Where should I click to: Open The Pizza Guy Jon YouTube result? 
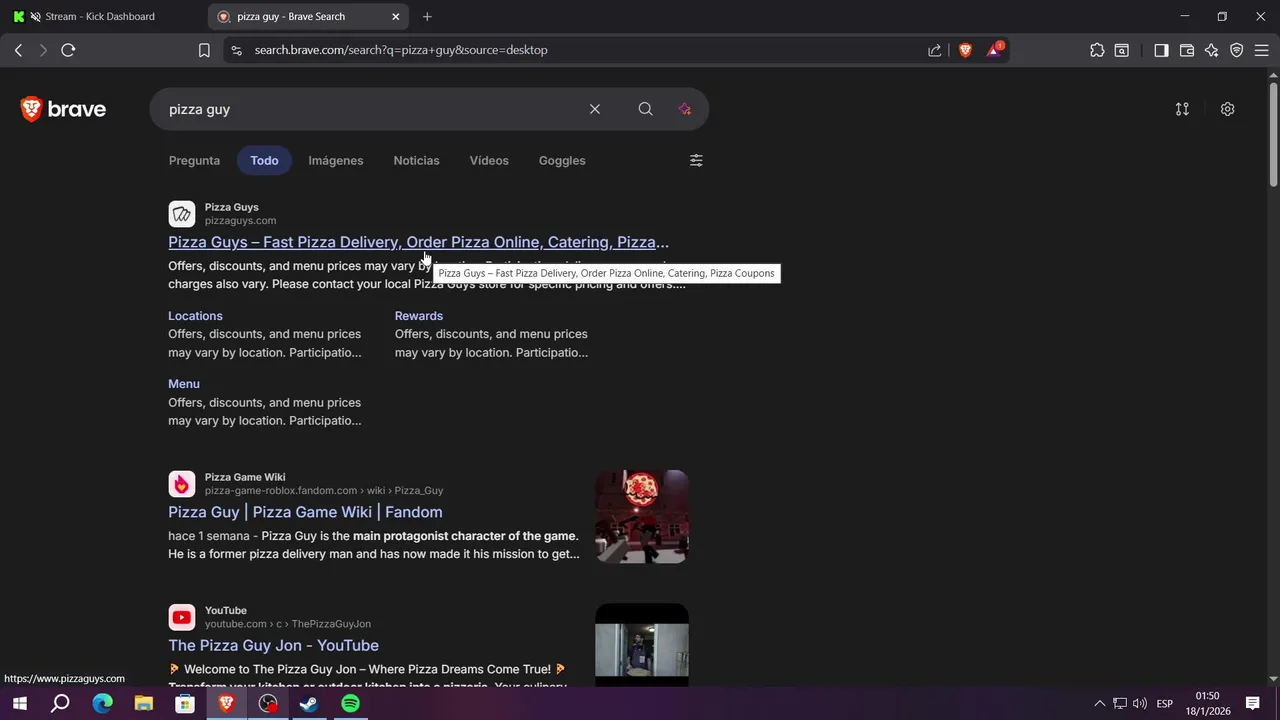(x=273, y=646)
